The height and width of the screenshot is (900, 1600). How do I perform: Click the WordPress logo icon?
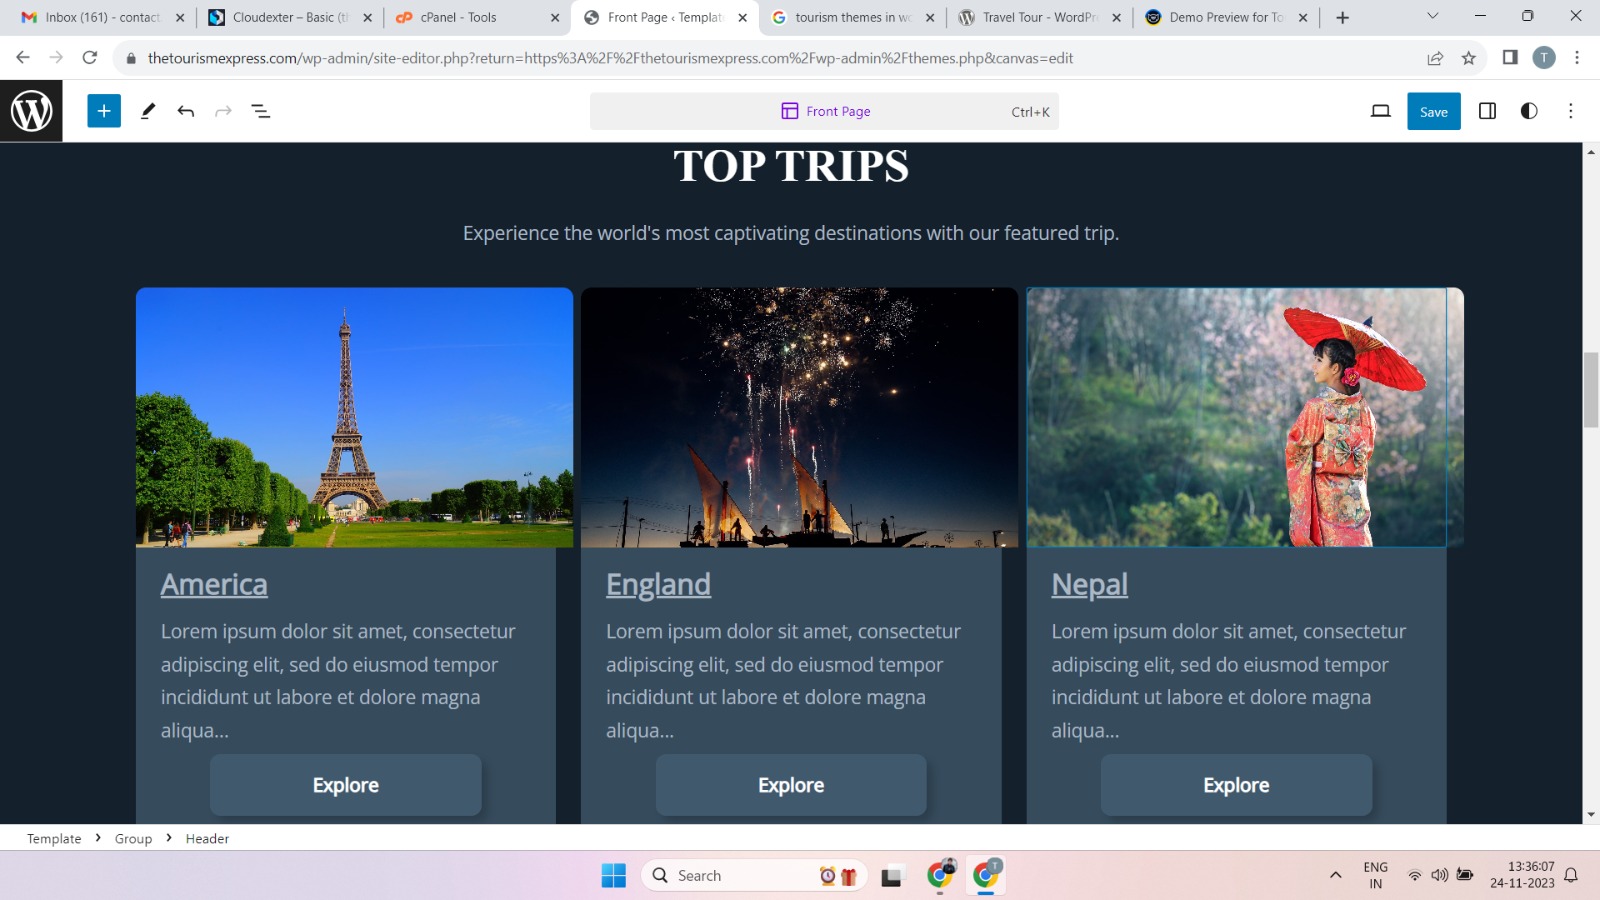tap(31, 111)
